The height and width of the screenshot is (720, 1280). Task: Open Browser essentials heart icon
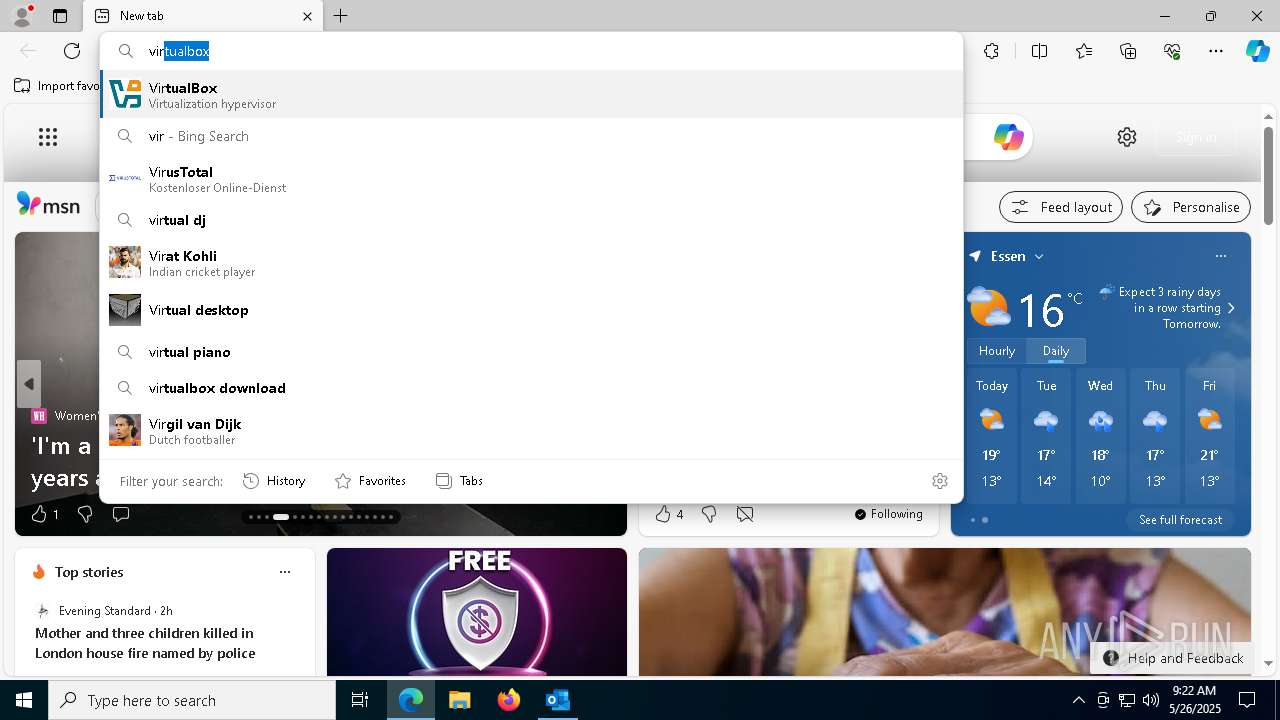tap(1172, 51)
